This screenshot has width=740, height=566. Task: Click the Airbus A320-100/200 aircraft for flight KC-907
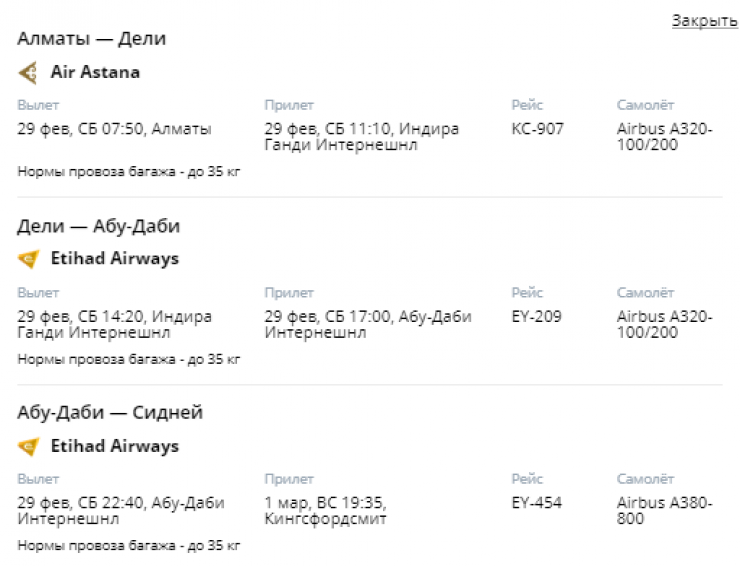pos(664,137)
